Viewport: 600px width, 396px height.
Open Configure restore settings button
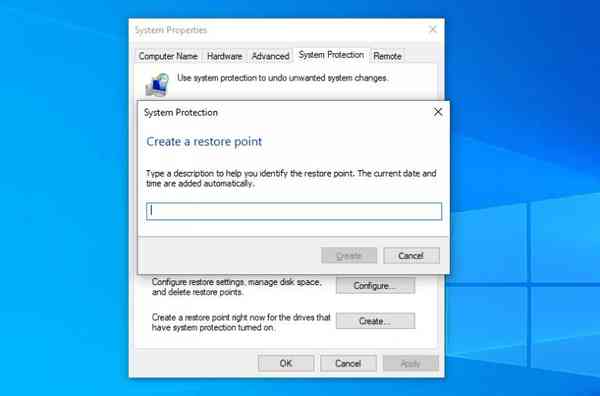click(x=376, y=286)
